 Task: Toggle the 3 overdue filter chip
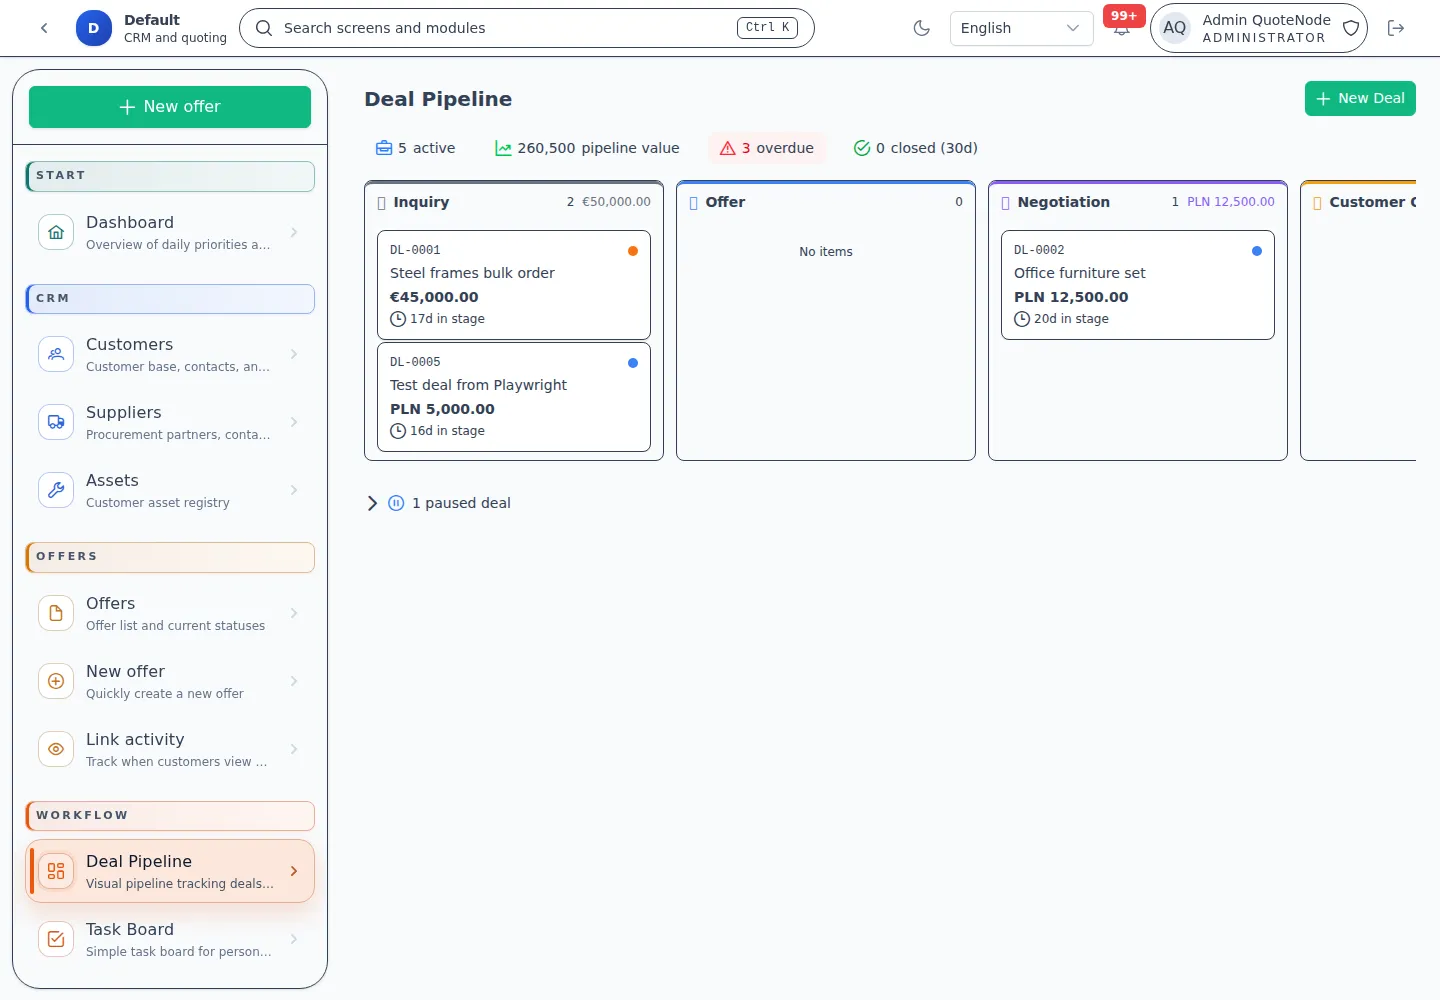(x=767, y=148)
